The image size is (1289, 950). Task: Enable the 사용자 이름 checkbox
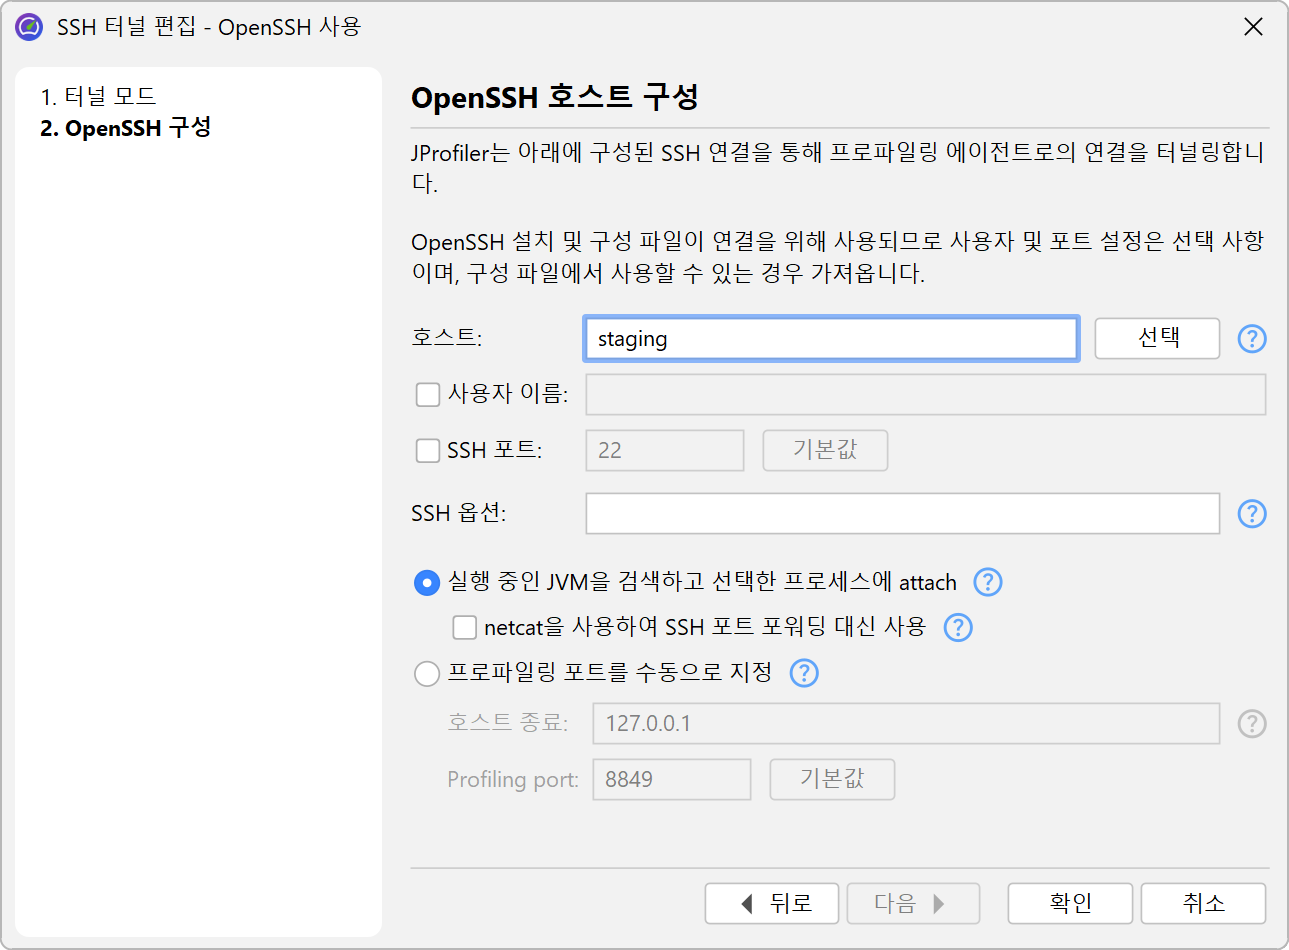pos(428,395)
